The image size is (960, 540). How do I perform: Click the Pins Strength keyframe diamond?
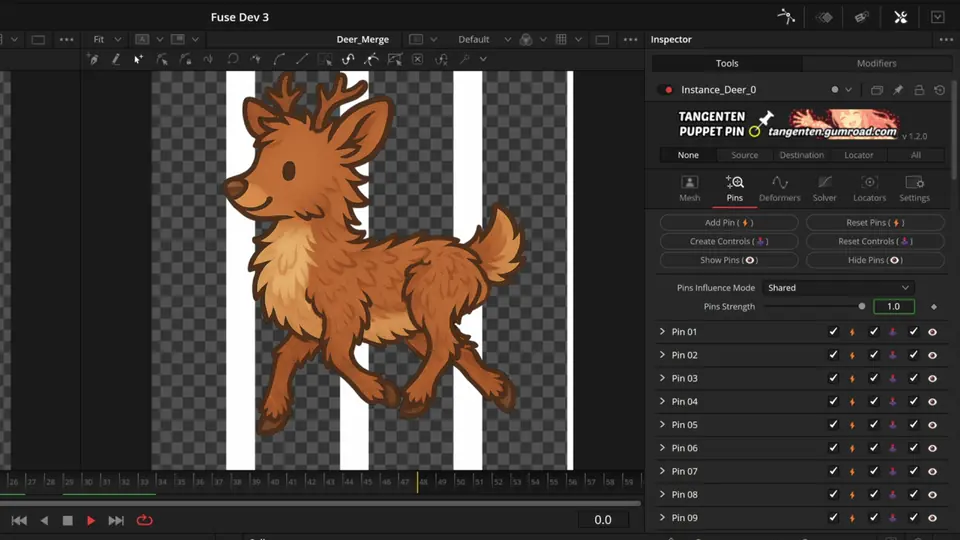tap(934, 307)
